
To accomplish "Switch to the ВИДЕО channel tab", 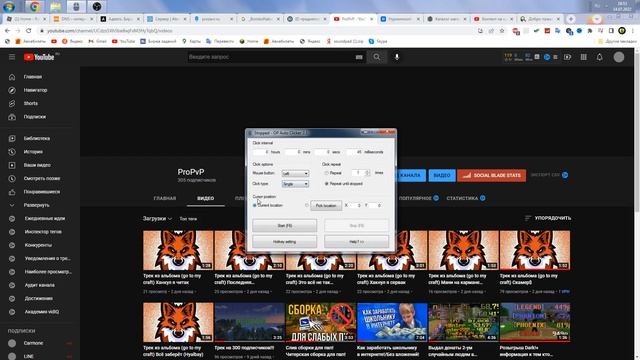I will 205,198.
